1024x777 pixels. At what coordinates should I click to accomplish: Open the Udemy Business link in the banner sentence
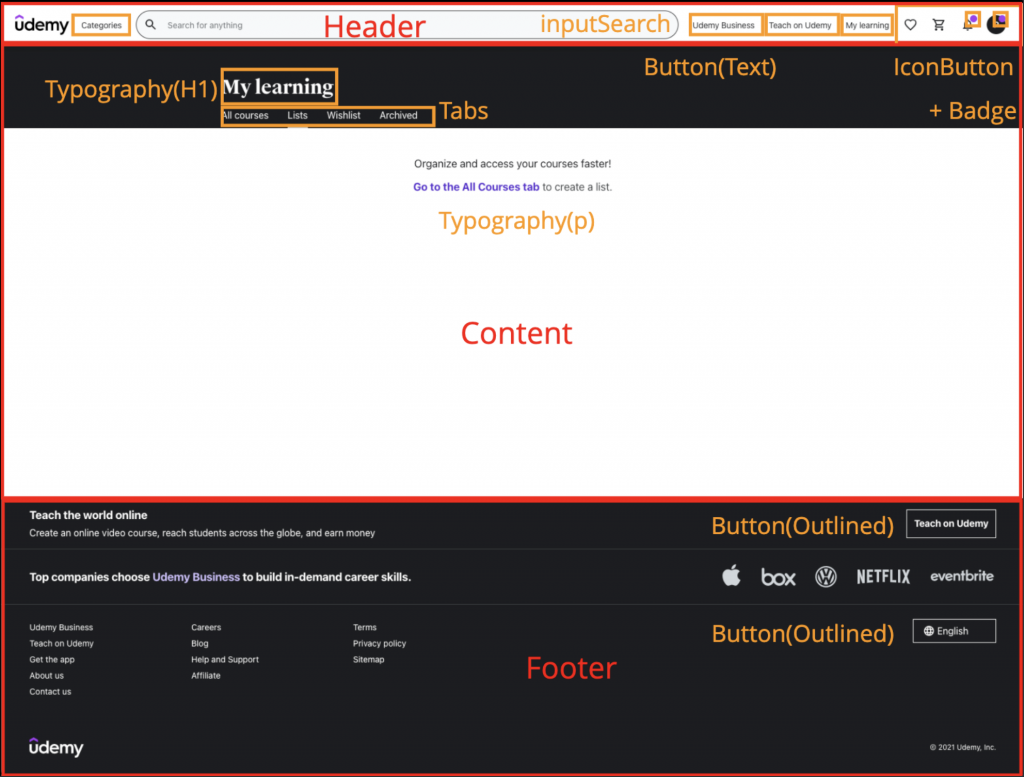coord(196,577)
